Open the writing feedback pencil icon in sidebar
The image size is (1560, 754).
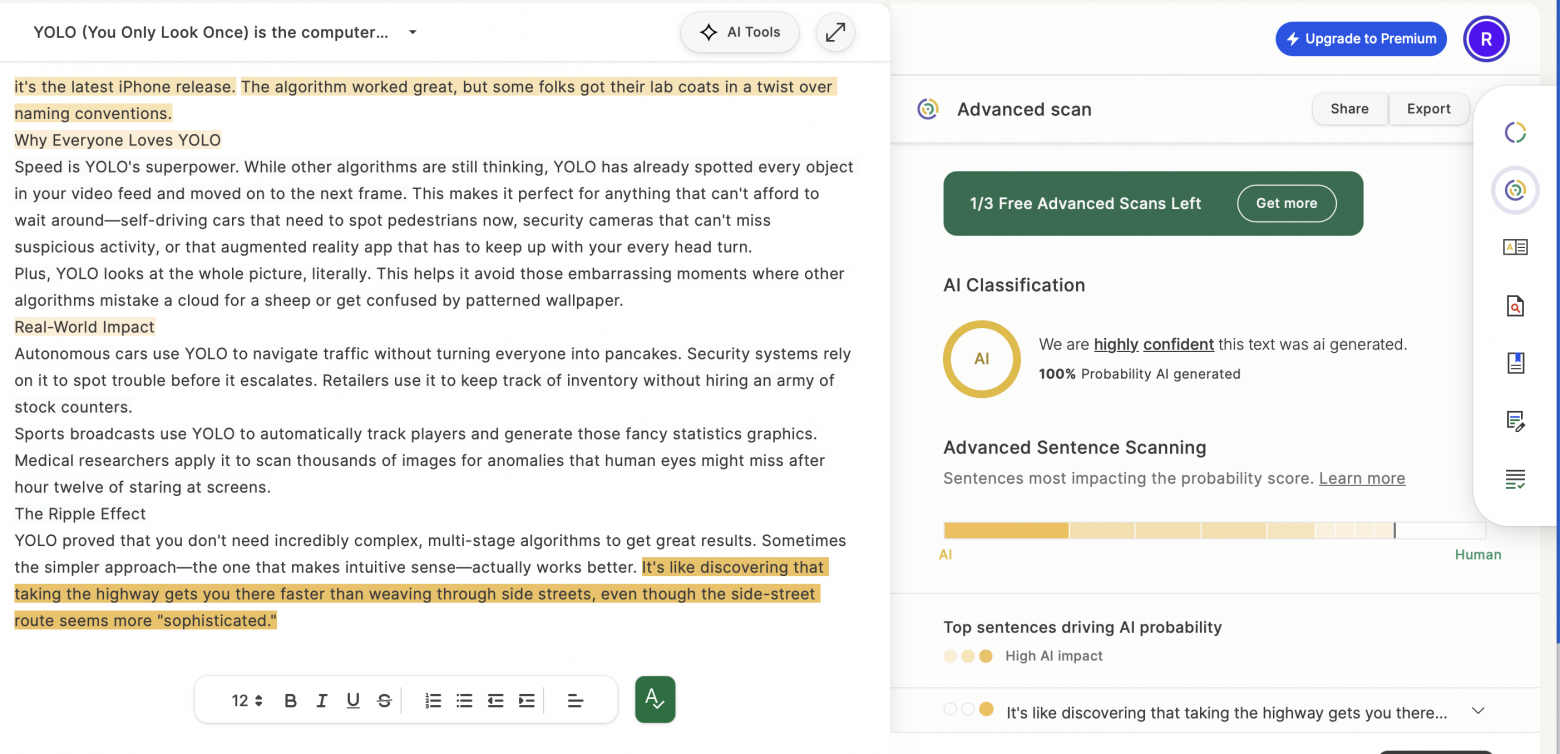point(1515,421)
